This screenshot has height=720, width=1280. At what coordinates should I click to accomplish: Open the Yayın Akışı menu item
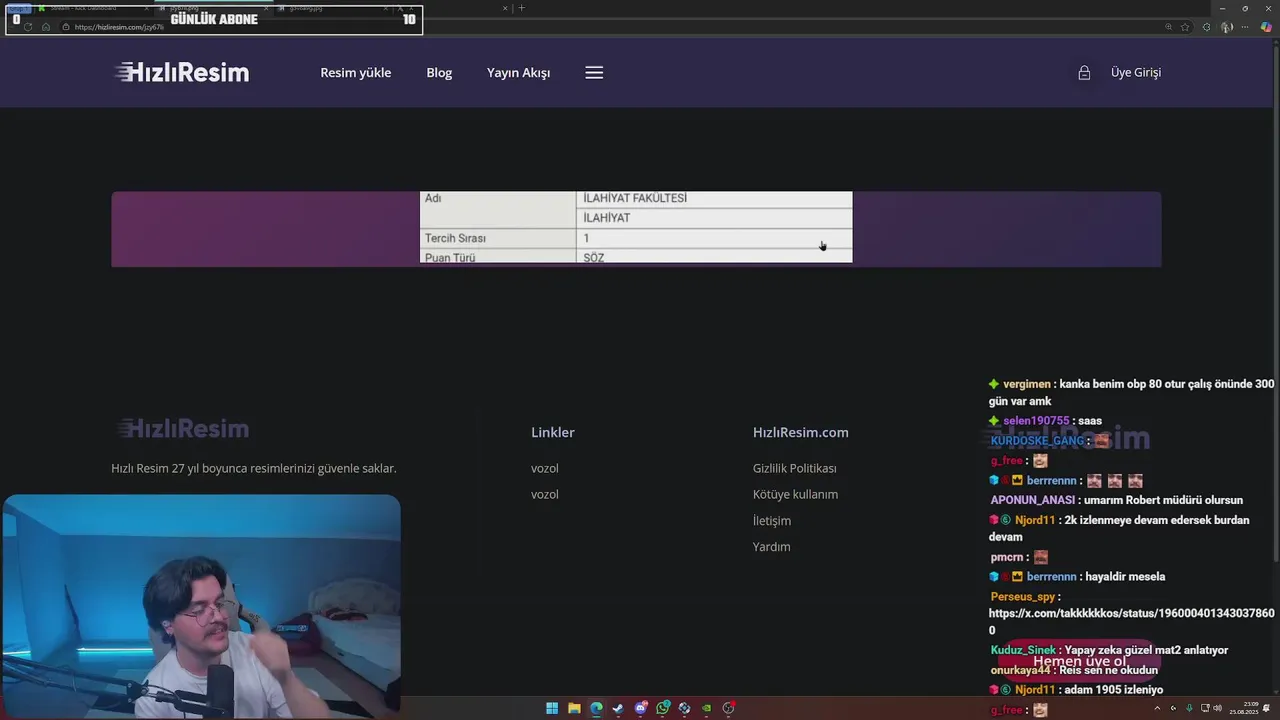tap(518, 72)
